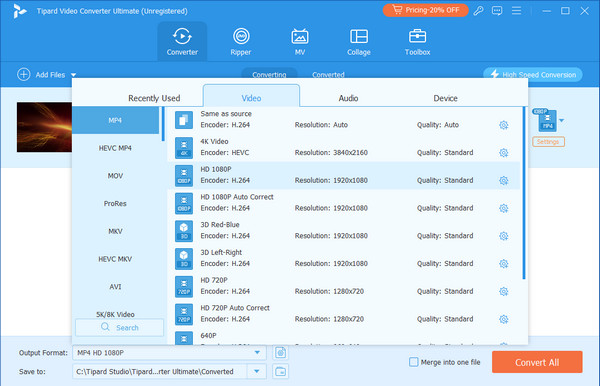Click the 4K Video format icon
Screen dimensions: 600x386
pyautogui.click(x=184, y=148)
